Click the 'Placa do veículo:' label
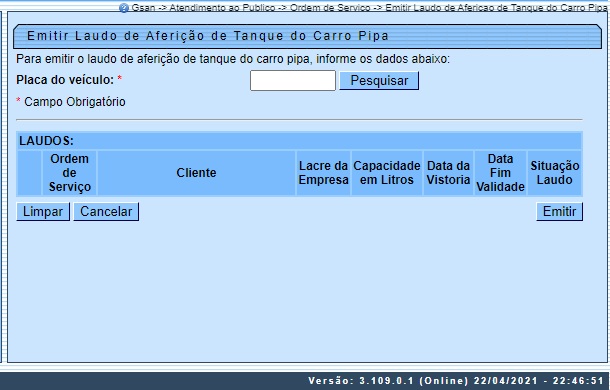Viewport: 610px width, 390px height. [x=65, y=80]
